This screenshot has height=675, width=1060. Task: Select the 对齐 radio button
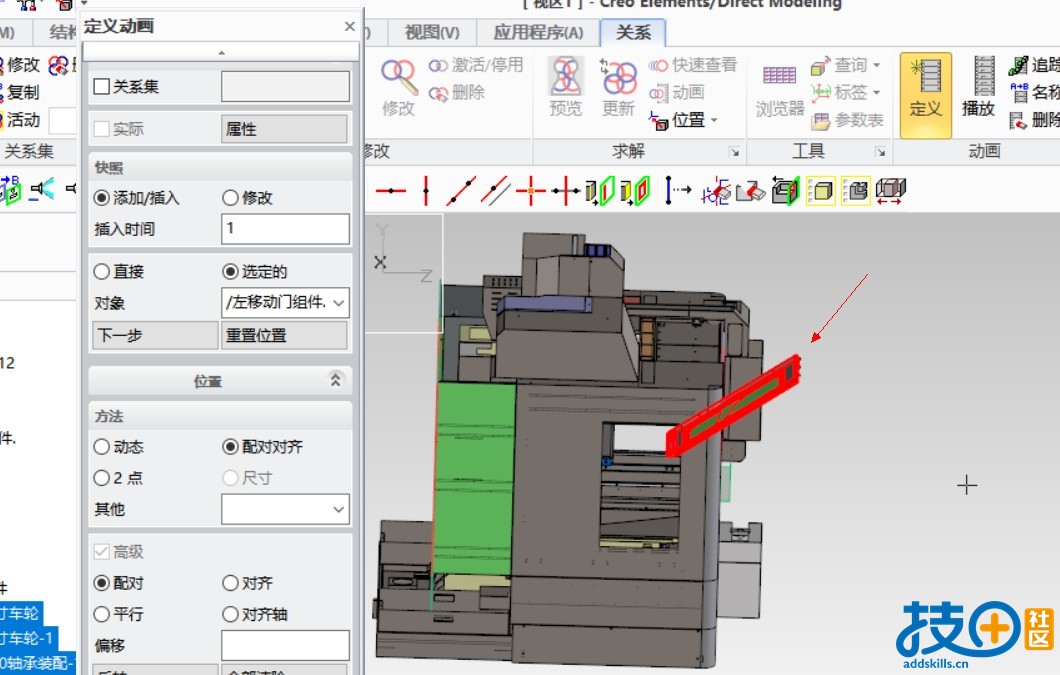pos(230,583)
